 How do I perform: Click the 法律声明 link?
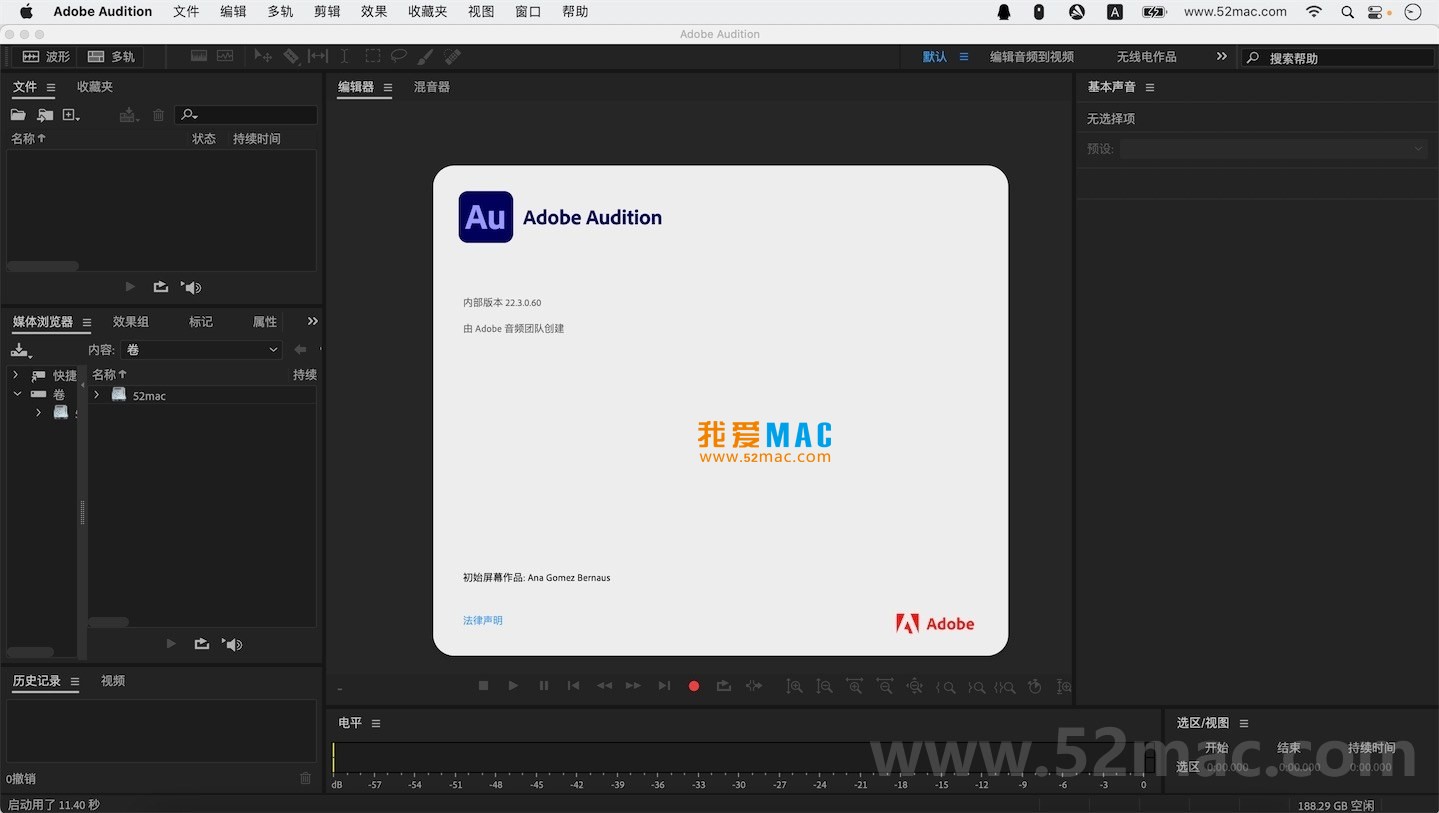pos(483,620)
